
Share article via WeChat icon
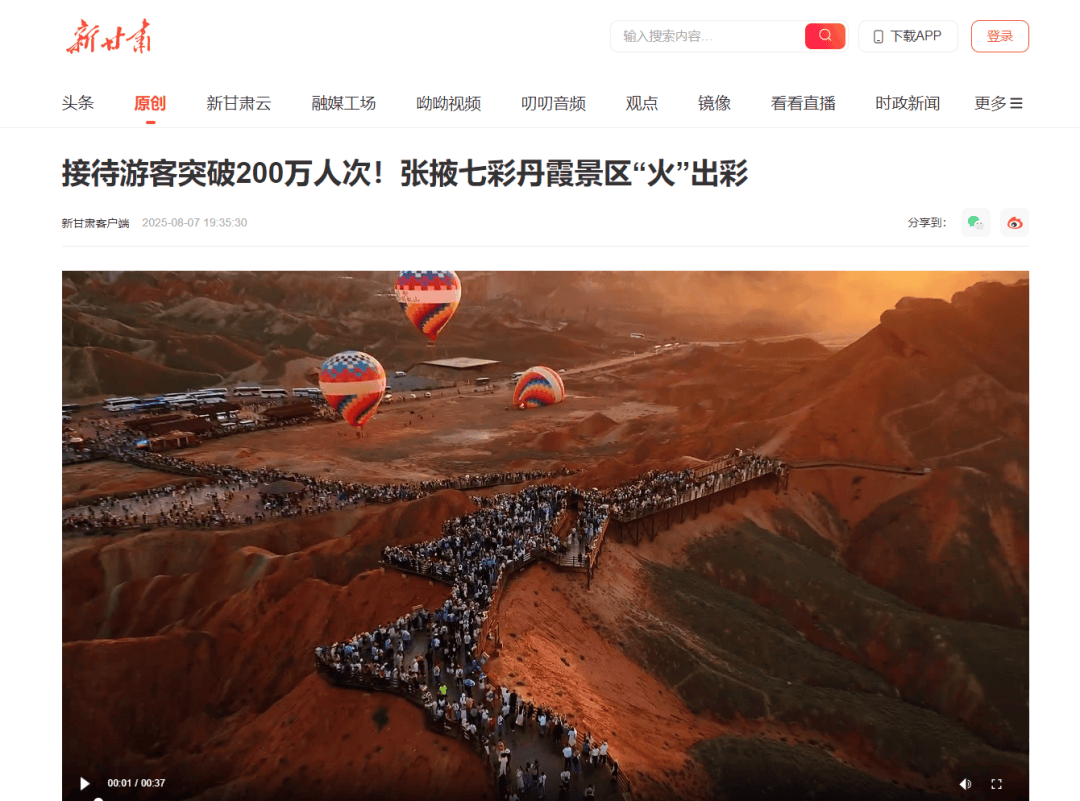tap(975, 222)
